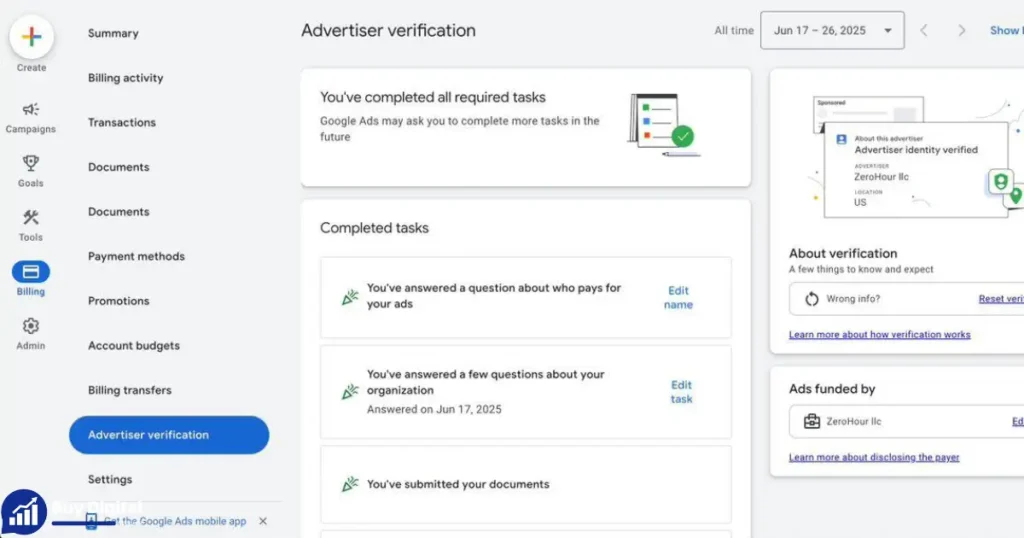Click celebration icon on who pays task
1024x538 pixels.
[x=350, y=297]
